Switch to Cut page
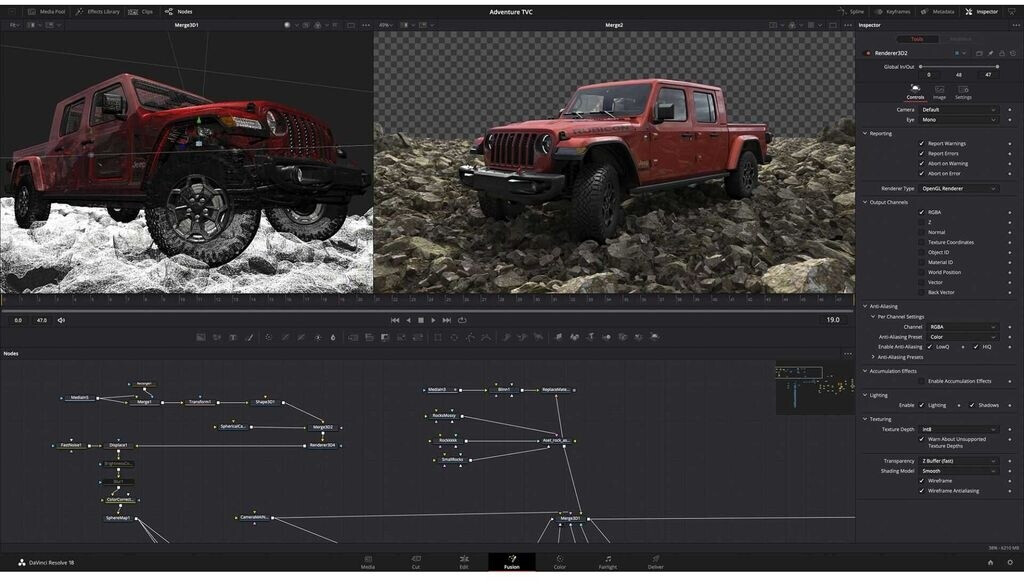This screenshot has width=1024, height=584. point(416,562)
